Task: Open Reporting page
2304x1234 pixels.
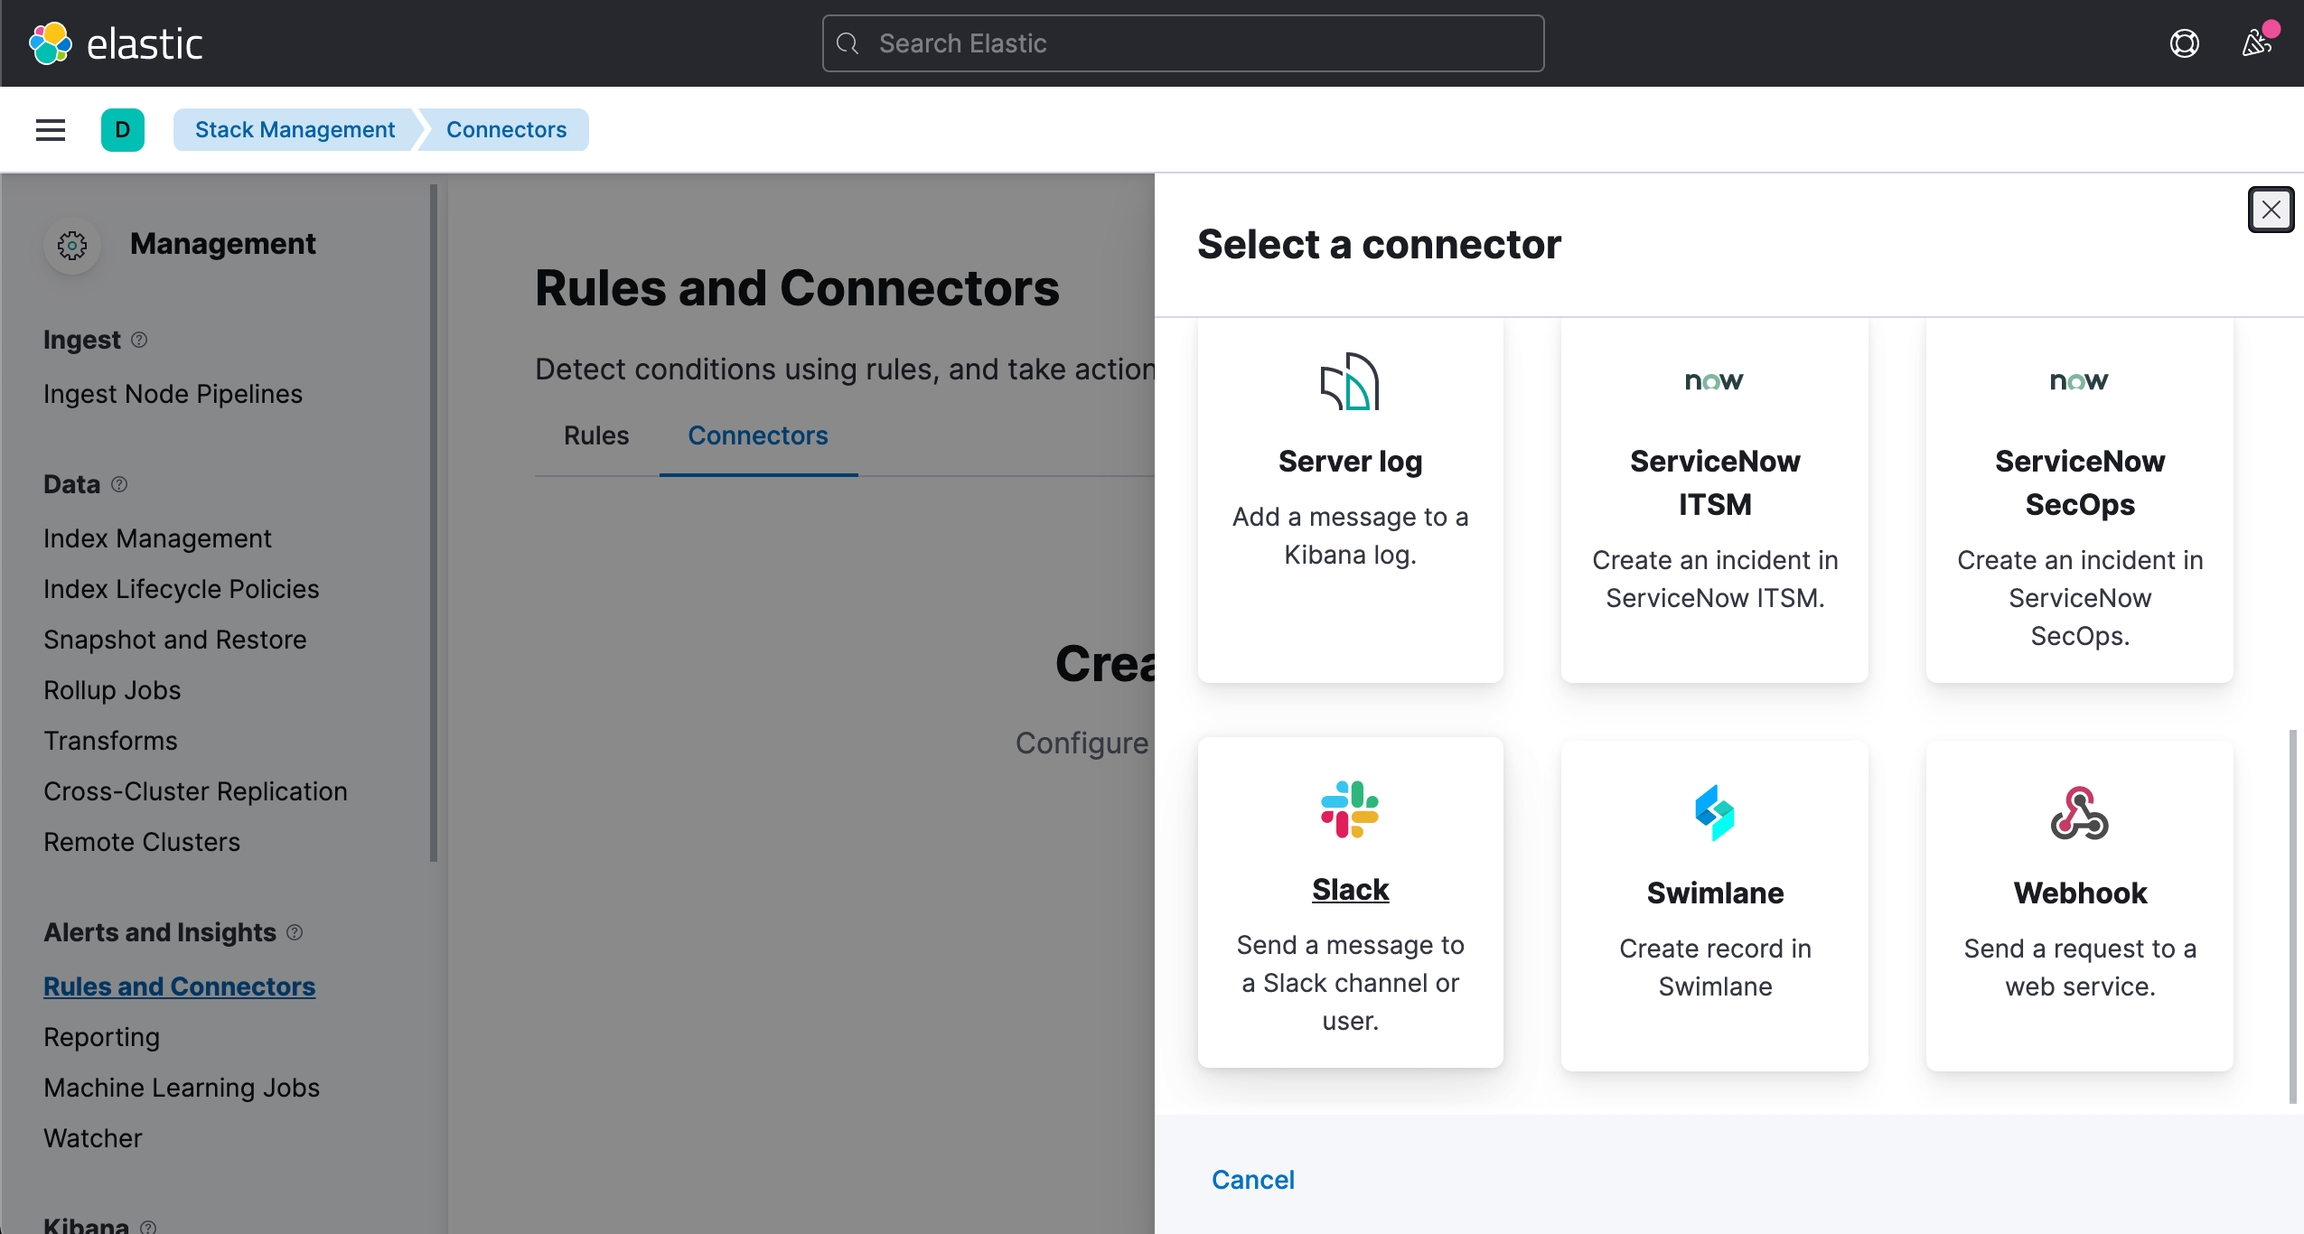Action: [x=101, y=1037]
